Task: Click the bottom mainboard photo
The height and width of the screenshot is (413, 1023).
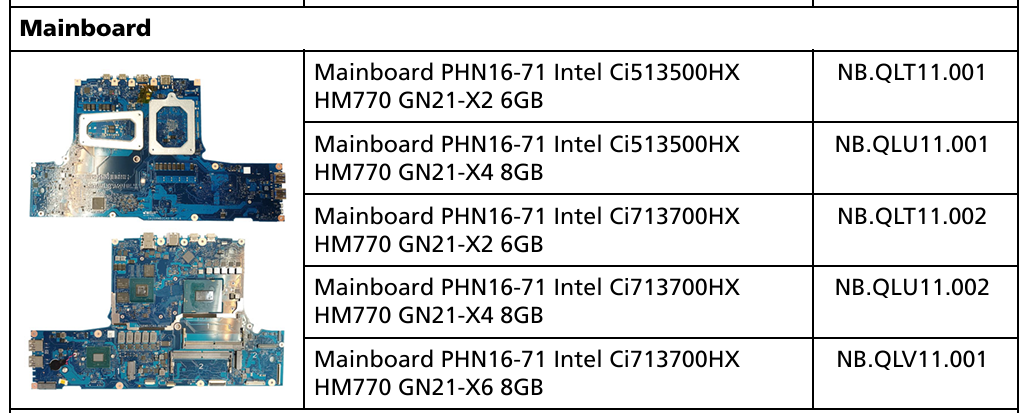Action: (x=158, y=310)
